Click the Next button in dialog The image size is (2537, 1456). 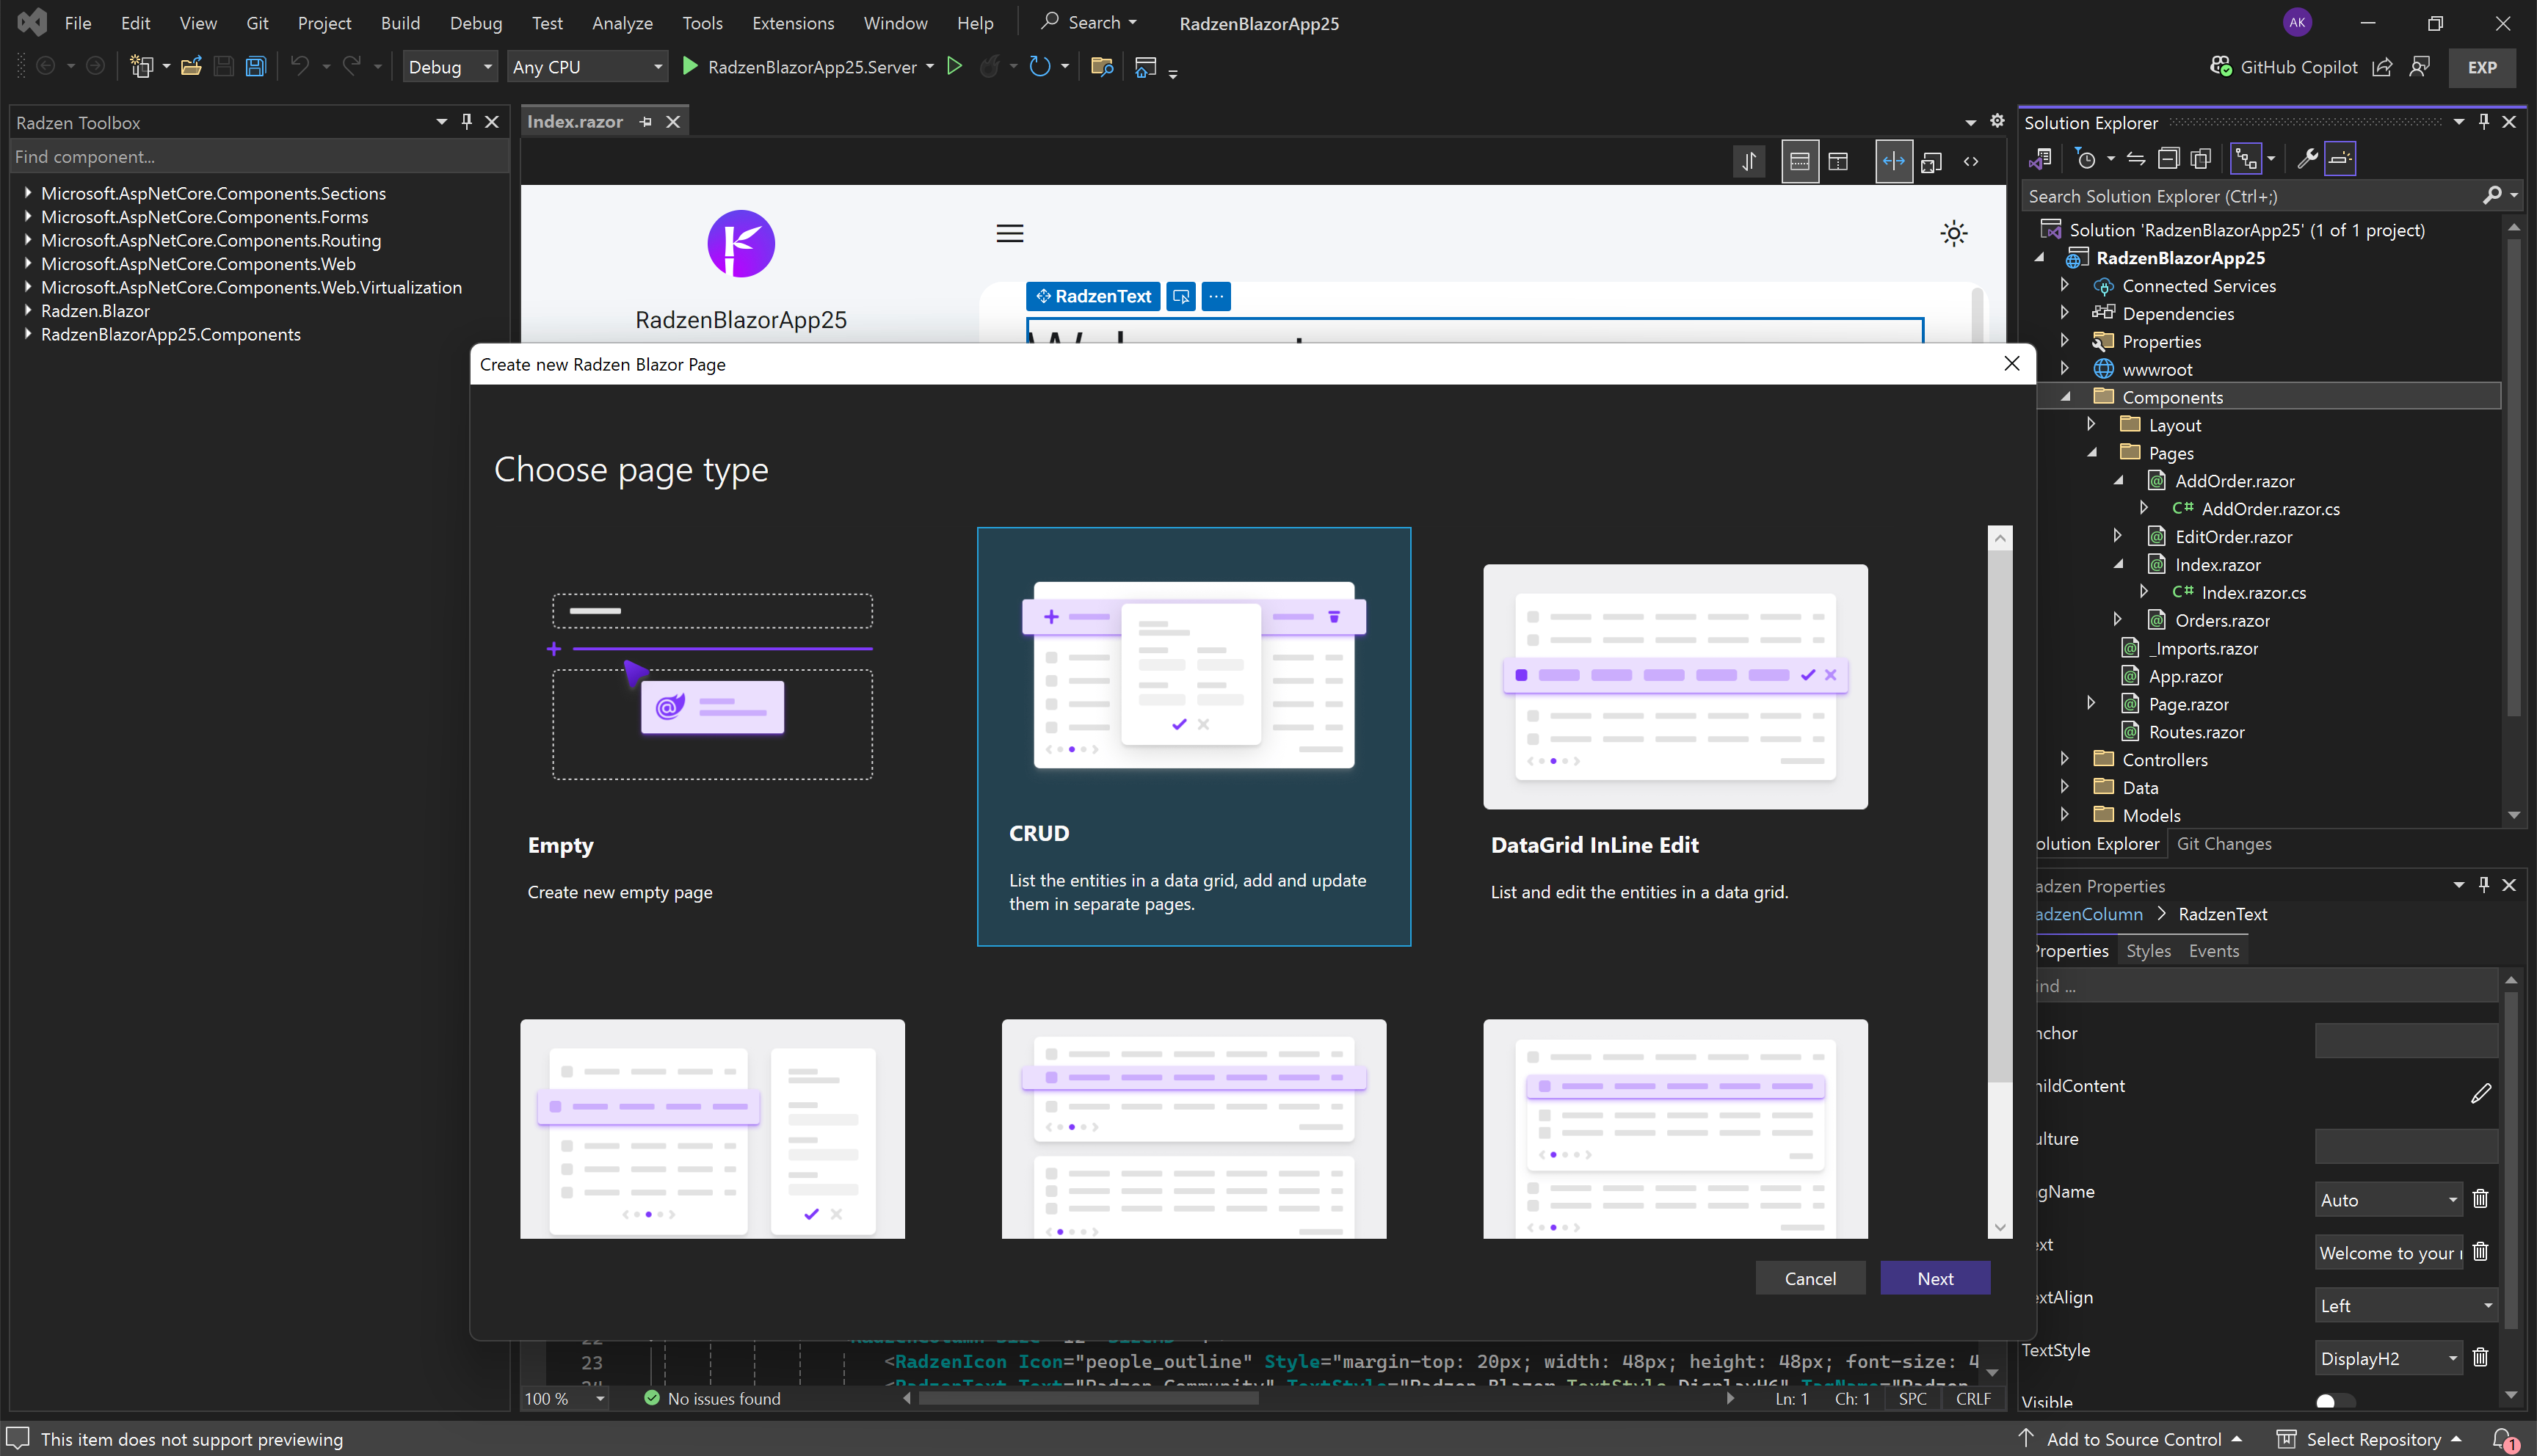(x=1935, y=1278)
